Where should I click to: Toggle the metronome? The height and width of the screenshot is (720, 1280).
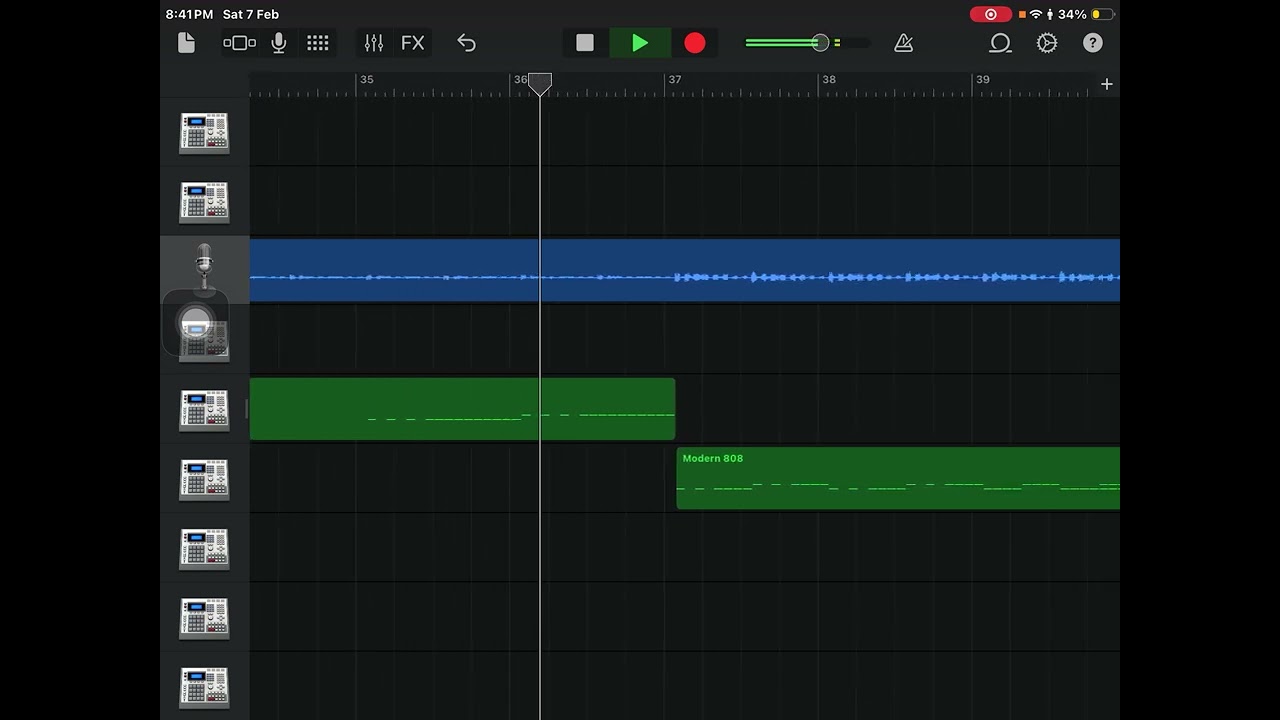click(x=904, y=43)
